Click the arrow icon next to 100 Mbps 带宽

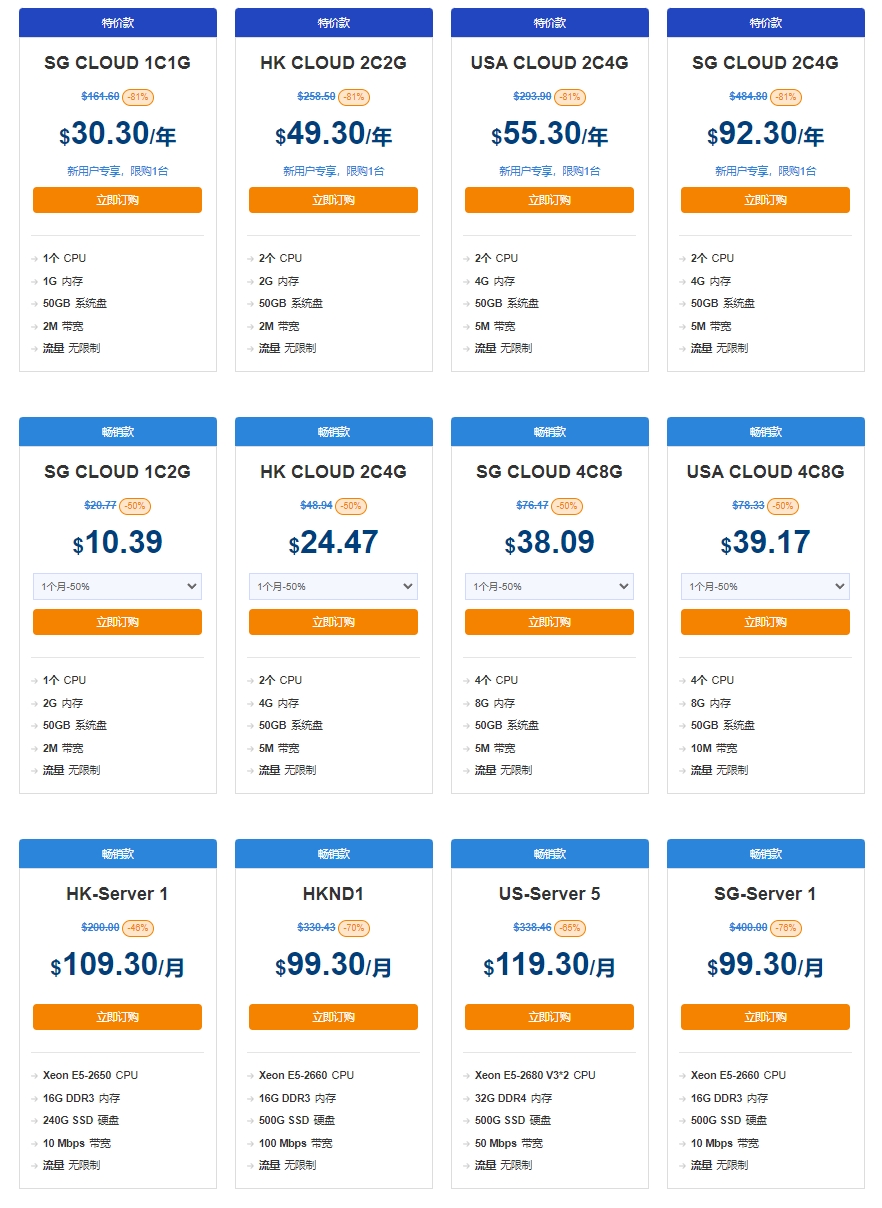click(251, 1143)
